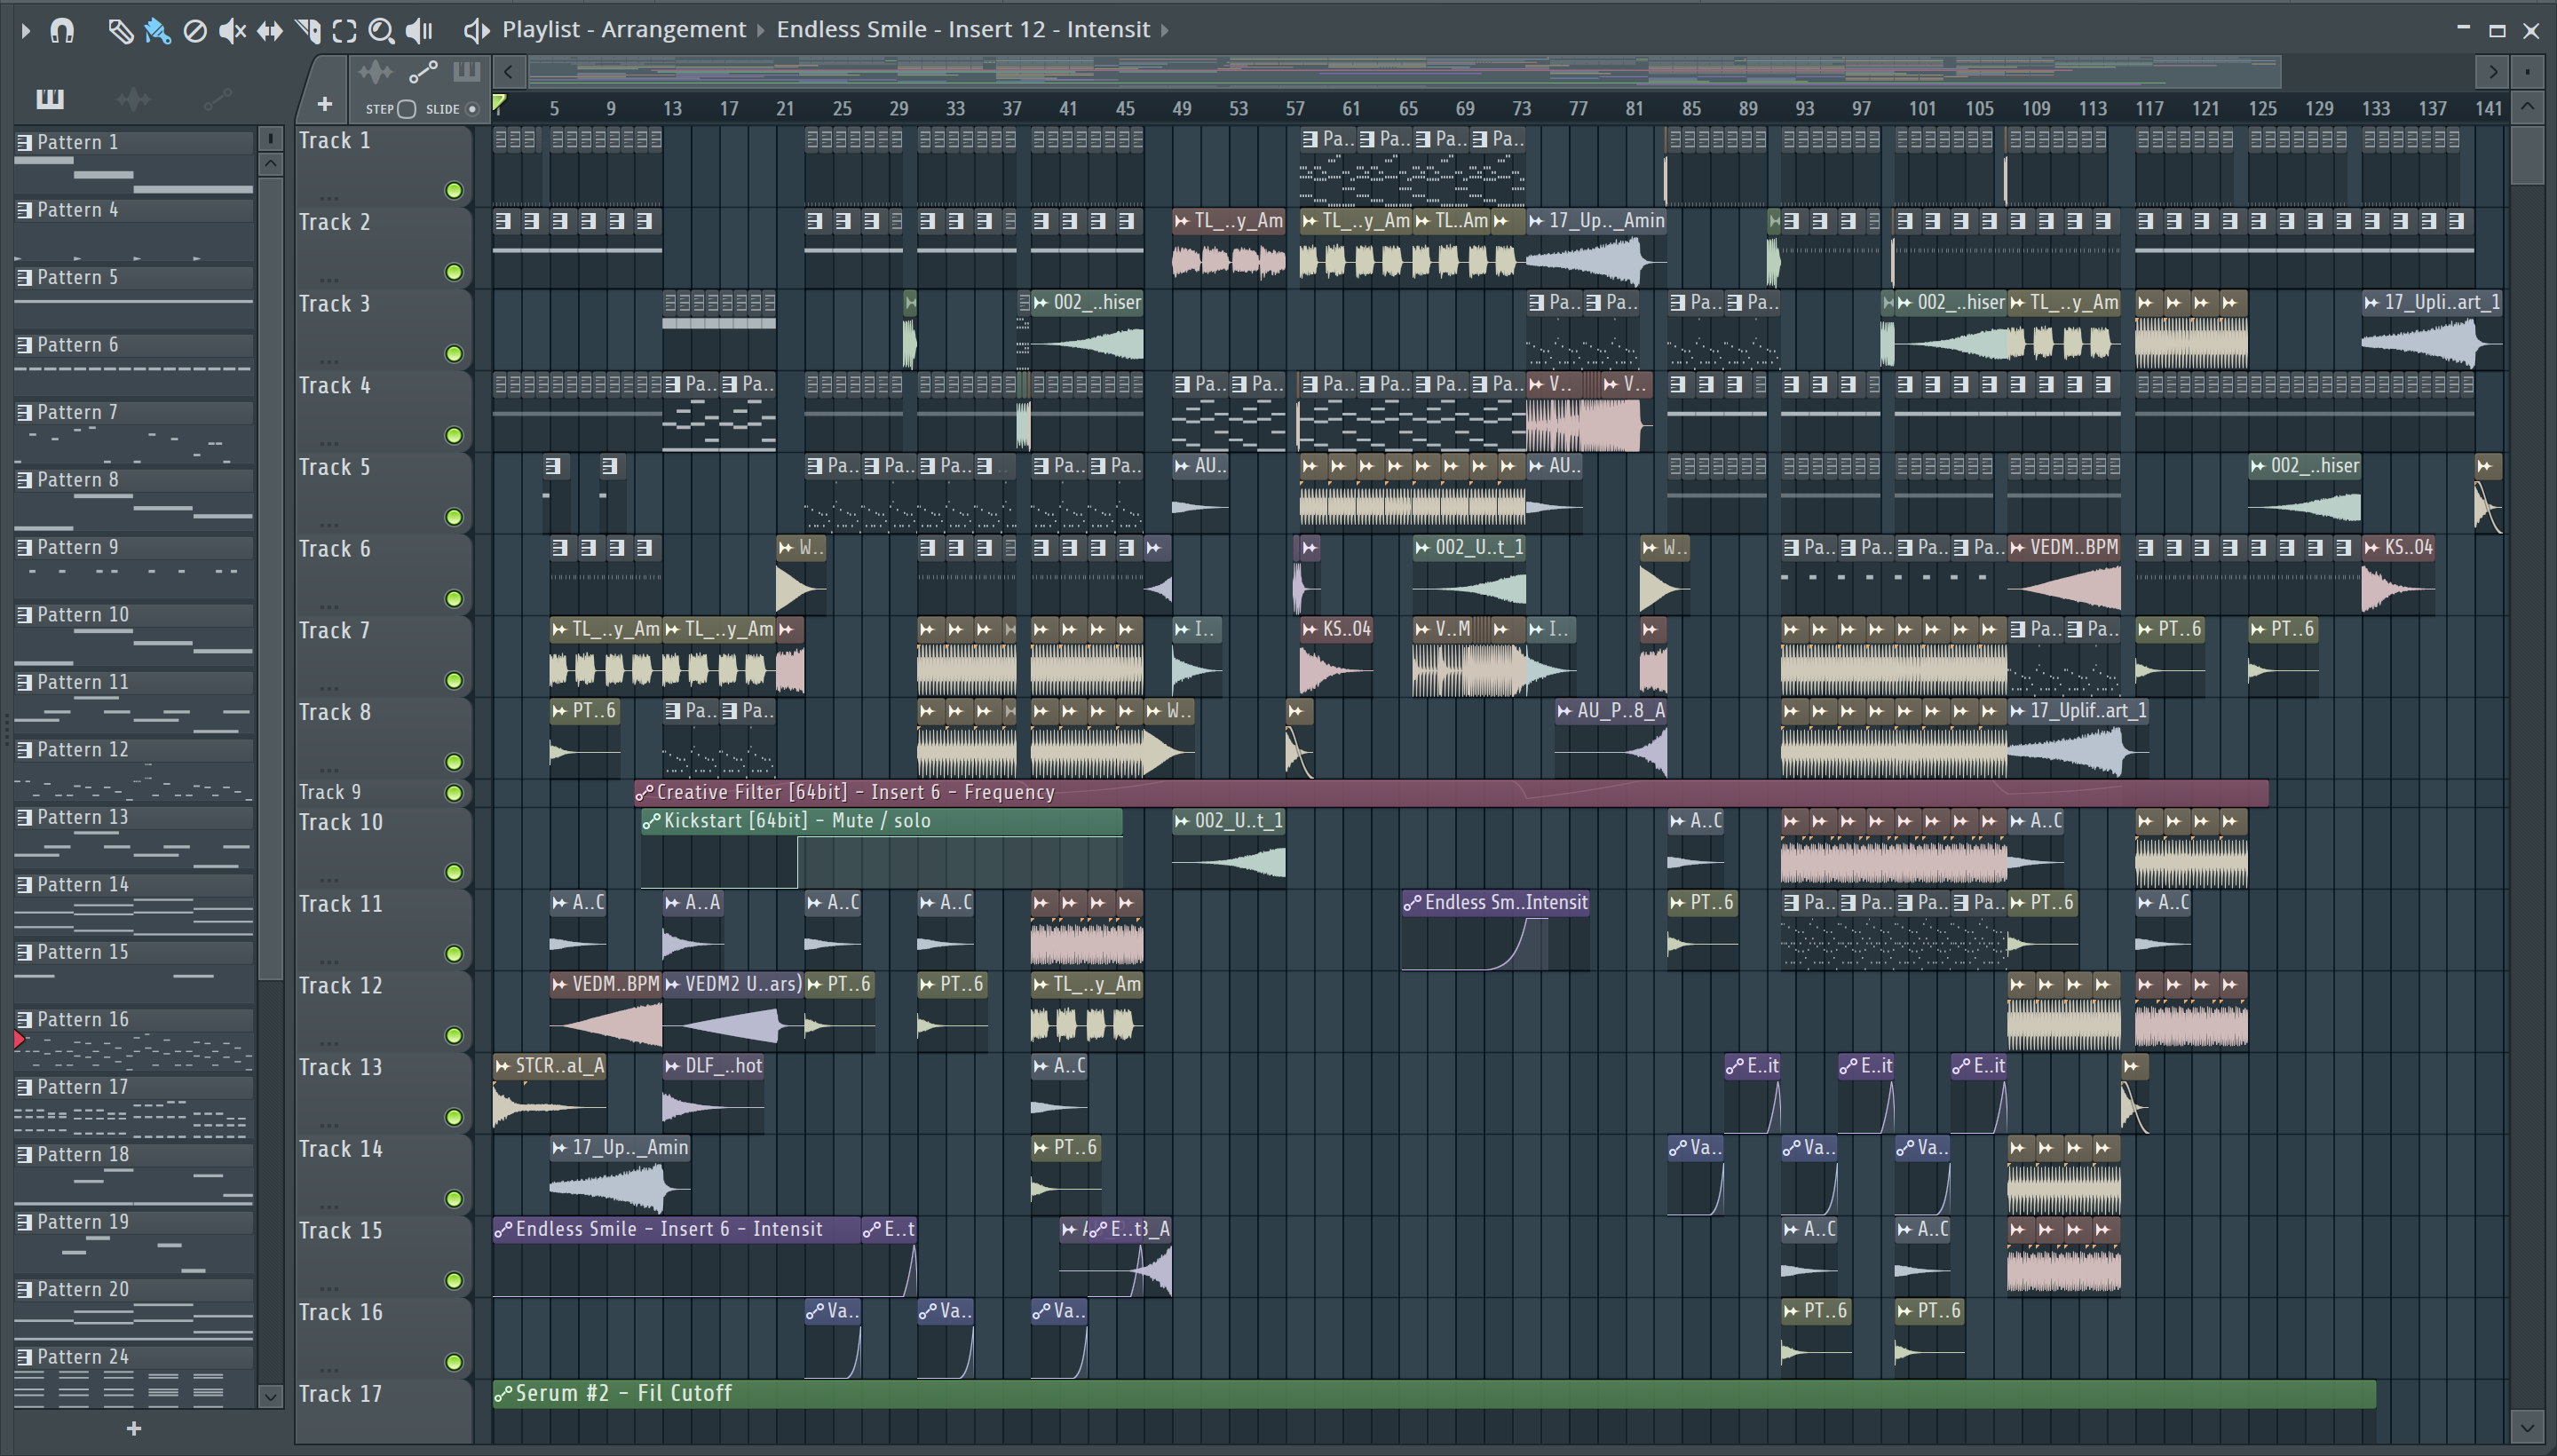This screenshot has width=2557, height=1456.
Task: Mute Track 3 with its green LED
Action: click(x=454, y=354)
